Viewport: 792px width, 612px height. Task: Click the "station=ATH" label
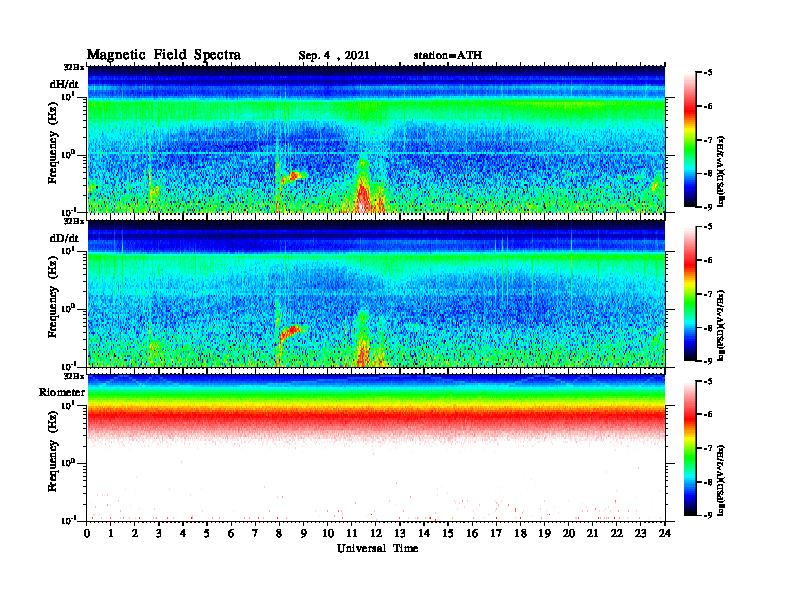[x=448, y=56]
